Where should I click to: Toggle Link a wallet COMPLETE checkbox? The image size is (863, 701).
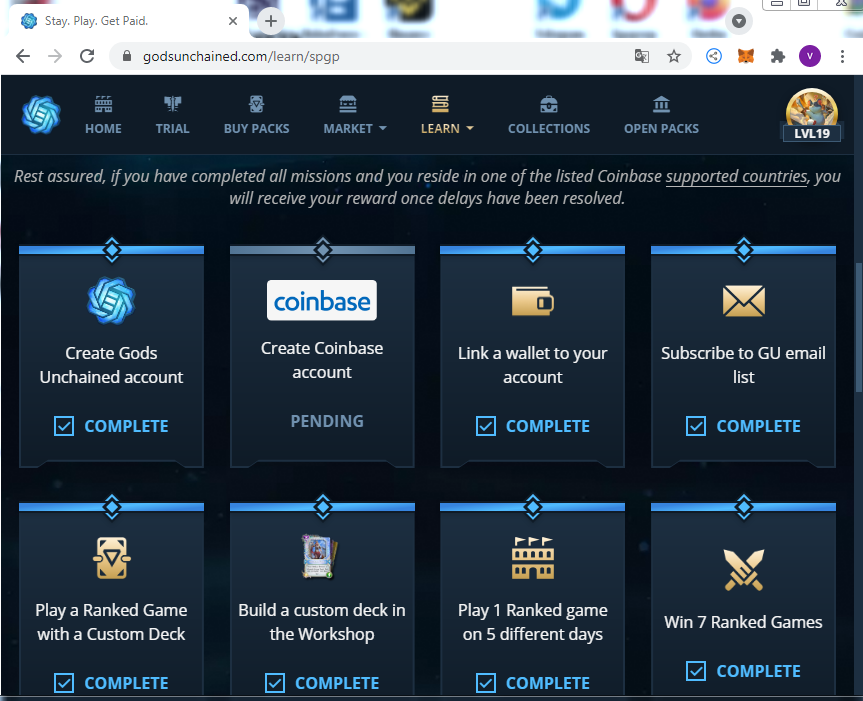click(x=485, y=426)
